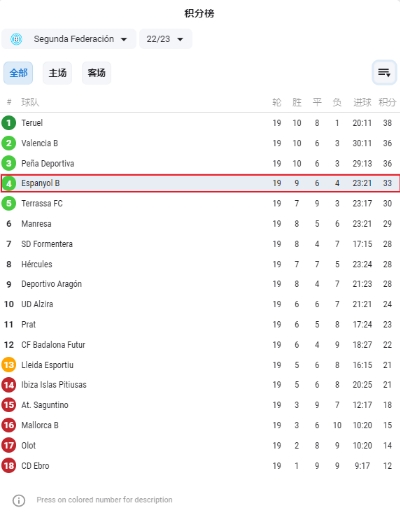Open the 22/23 season dropdown
Screen dimensions: 400x515
point(165,39)
